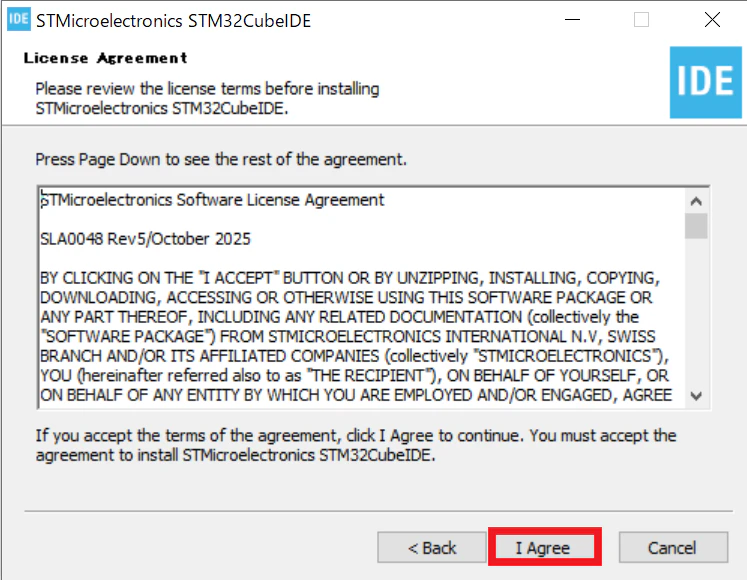Click the If you accept the terms paragraph

356,445
